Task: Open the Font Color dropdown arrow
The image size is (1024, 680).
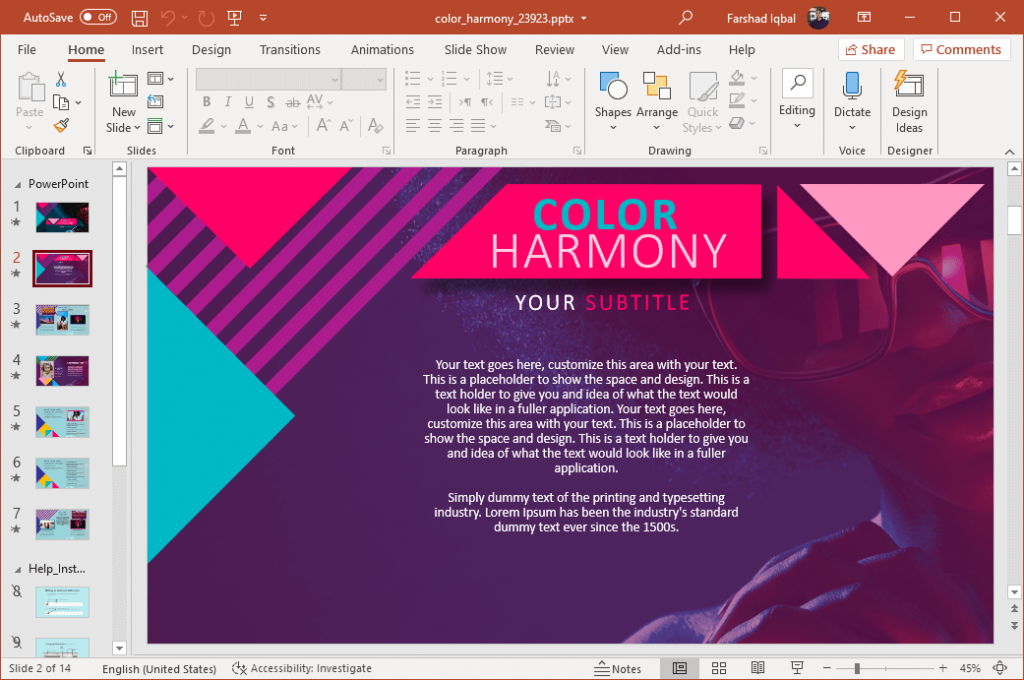Action: tap(259, 127)
